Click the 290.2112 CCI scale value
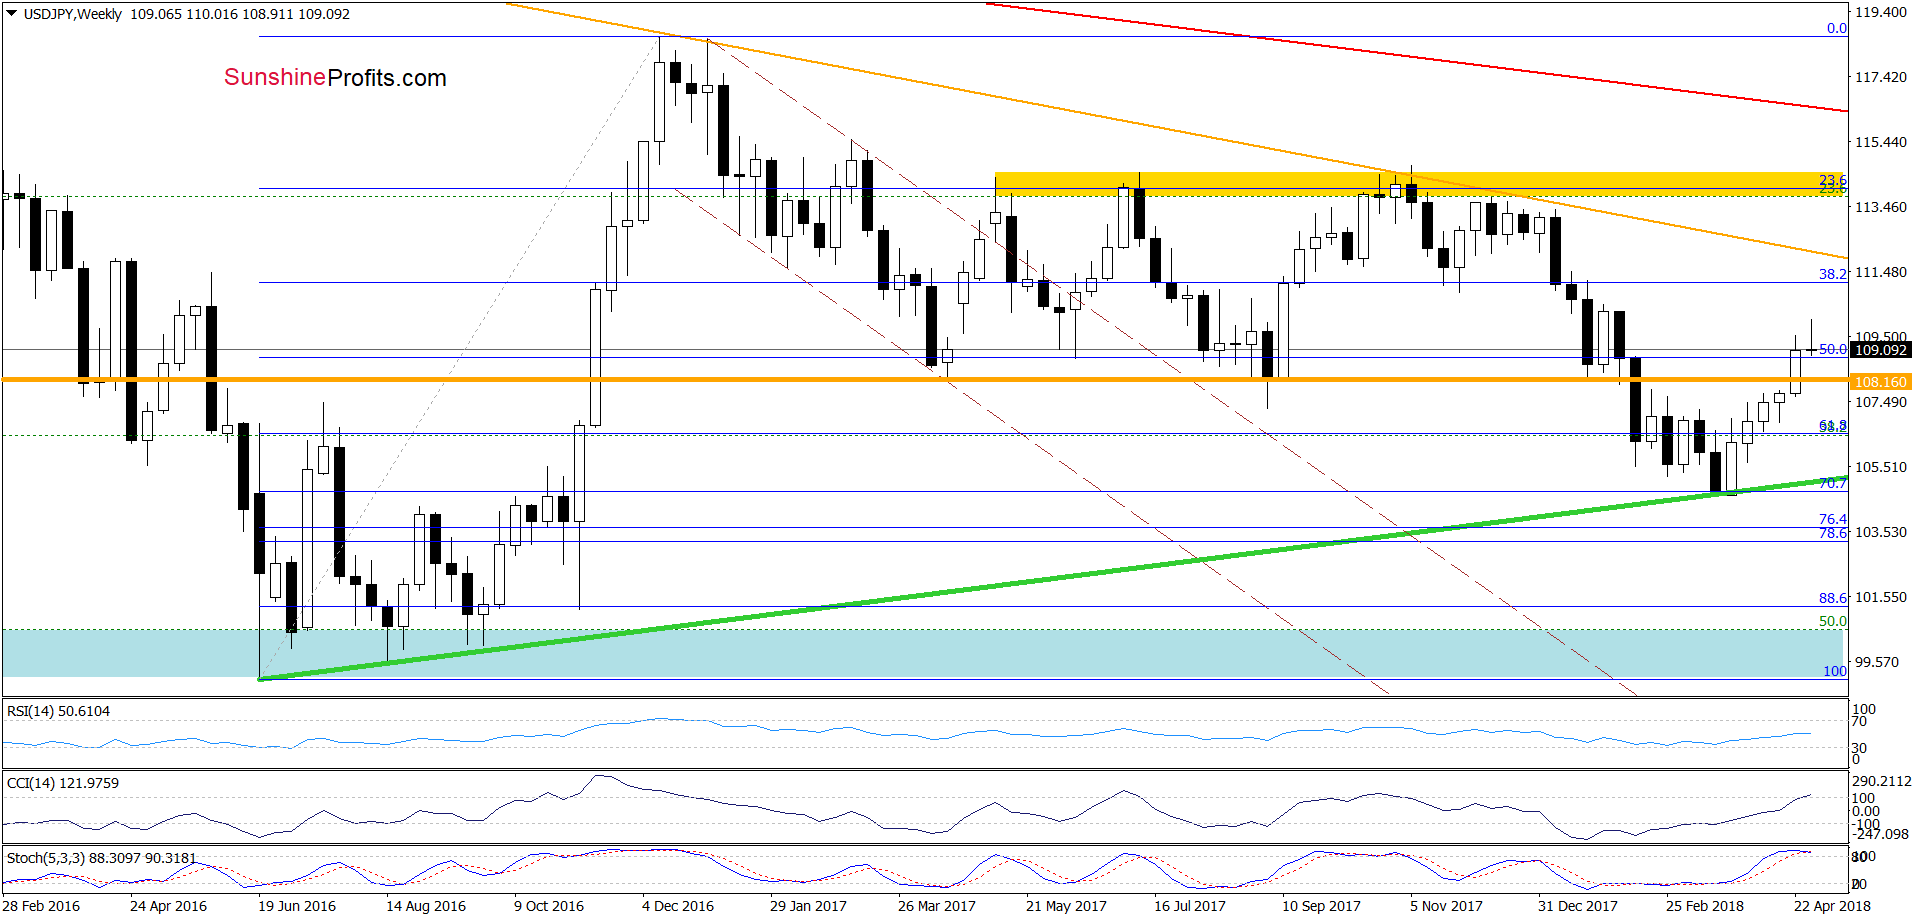The width and height of the screenshot is (1916, 920). pyautogui.click(x=1882, y=781)
